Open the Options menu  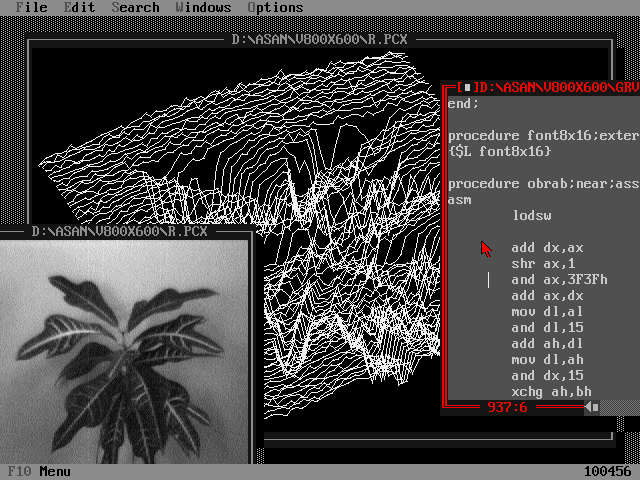(275, 7)
